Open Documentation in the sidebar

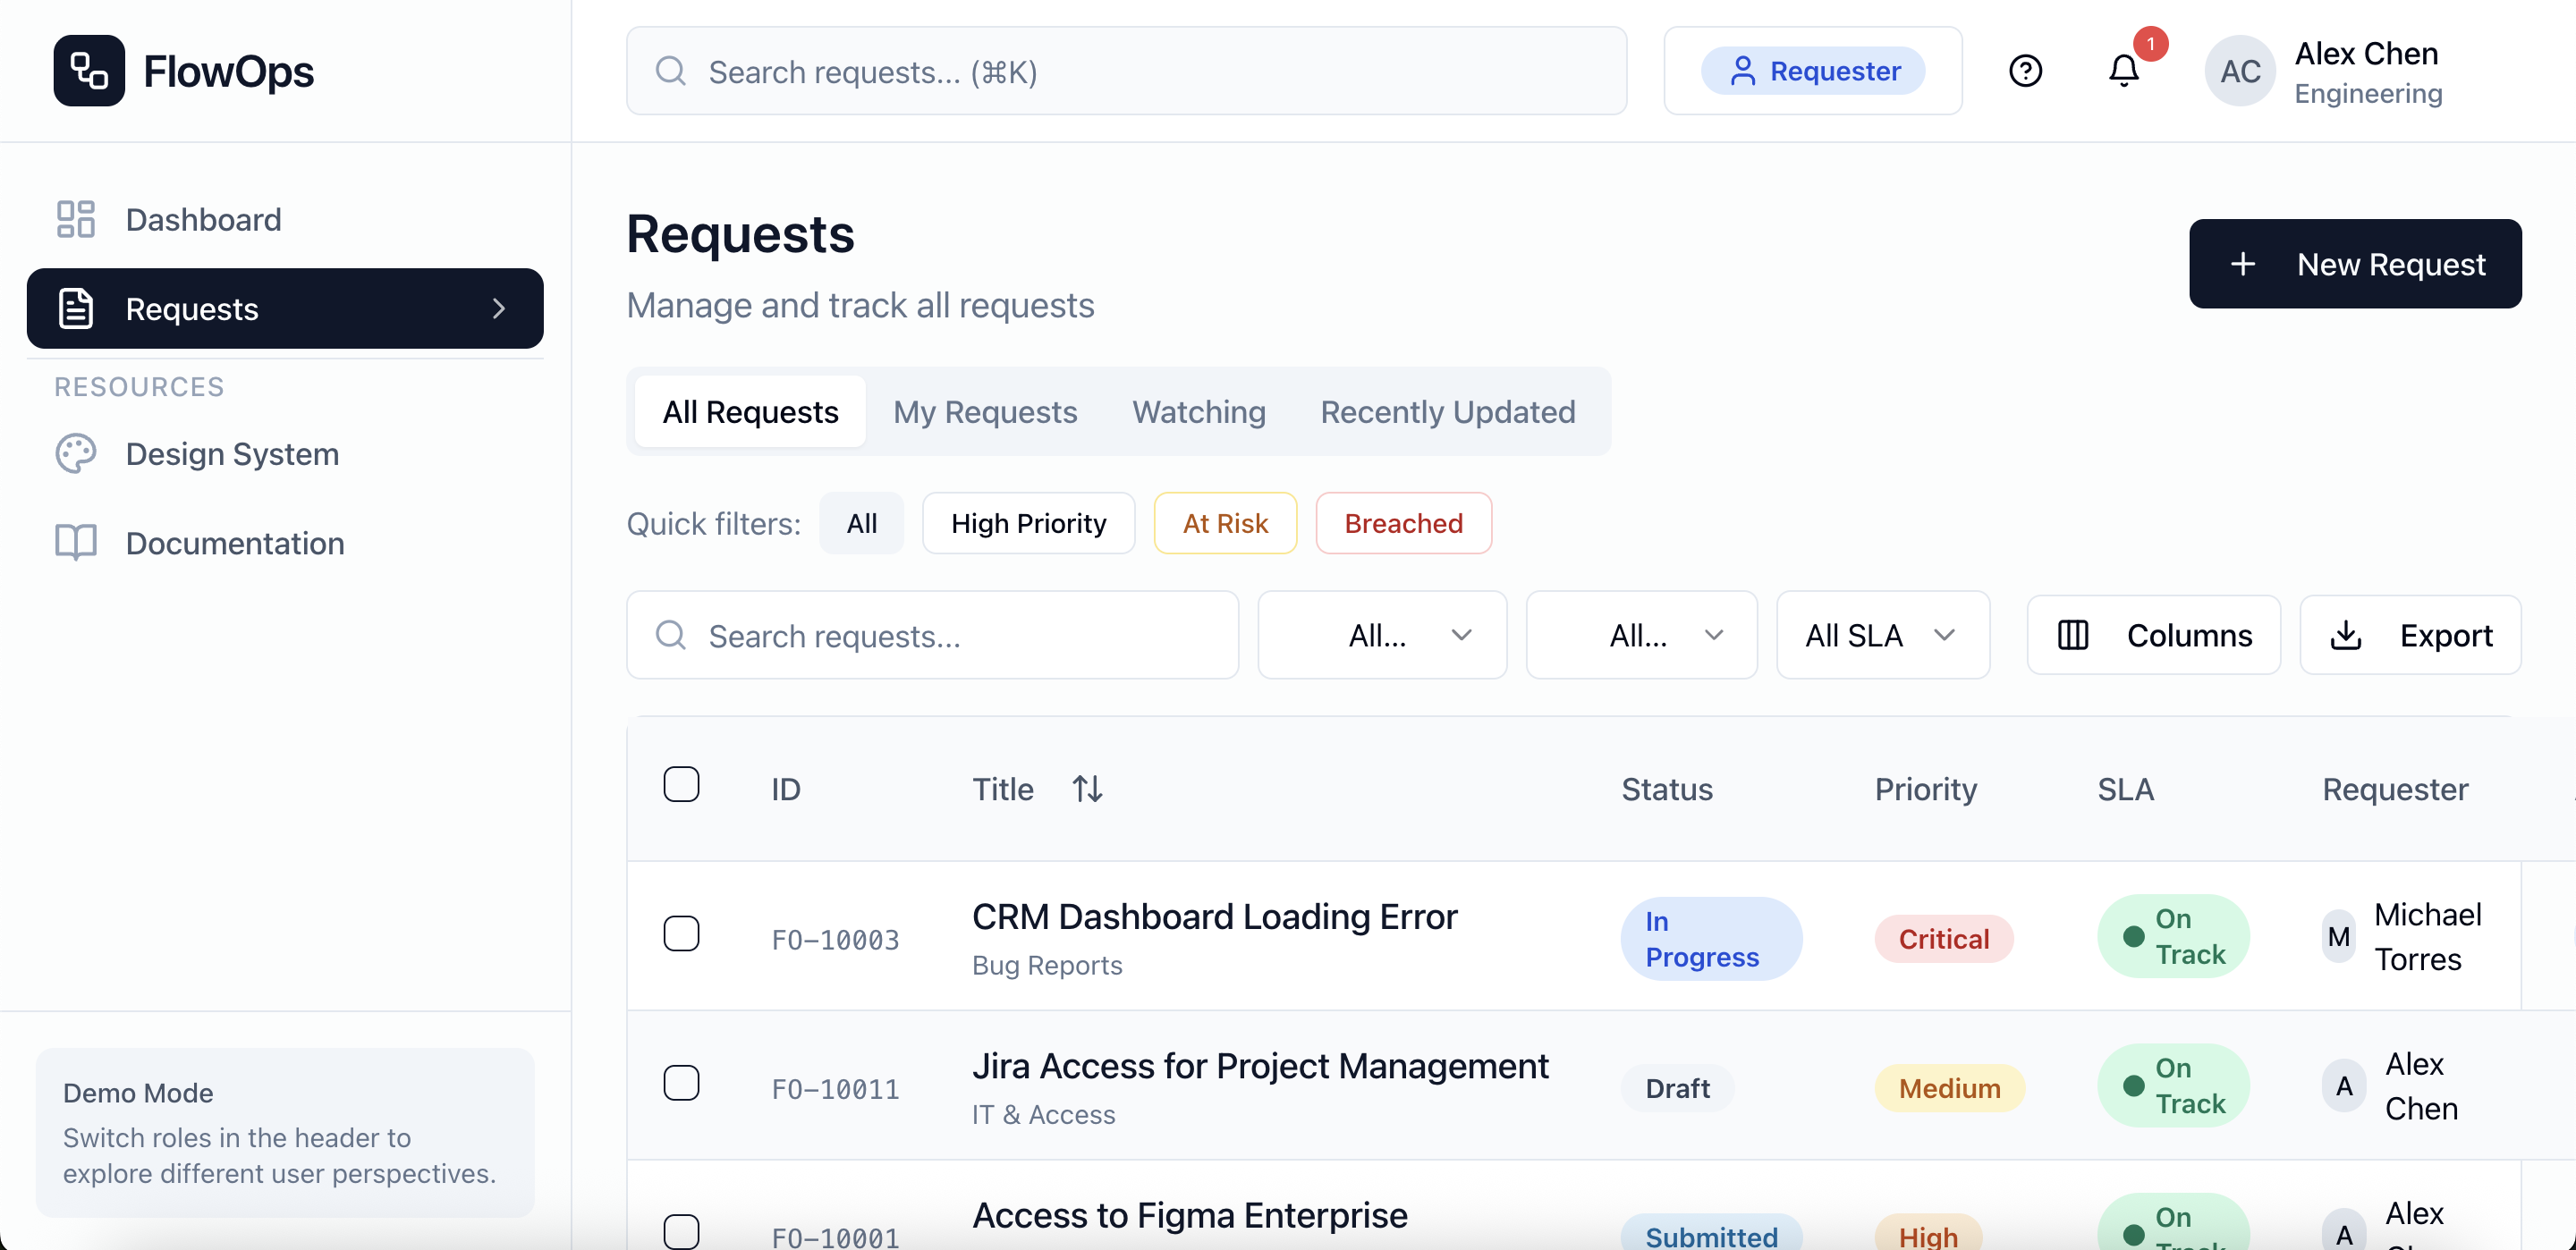285,542
